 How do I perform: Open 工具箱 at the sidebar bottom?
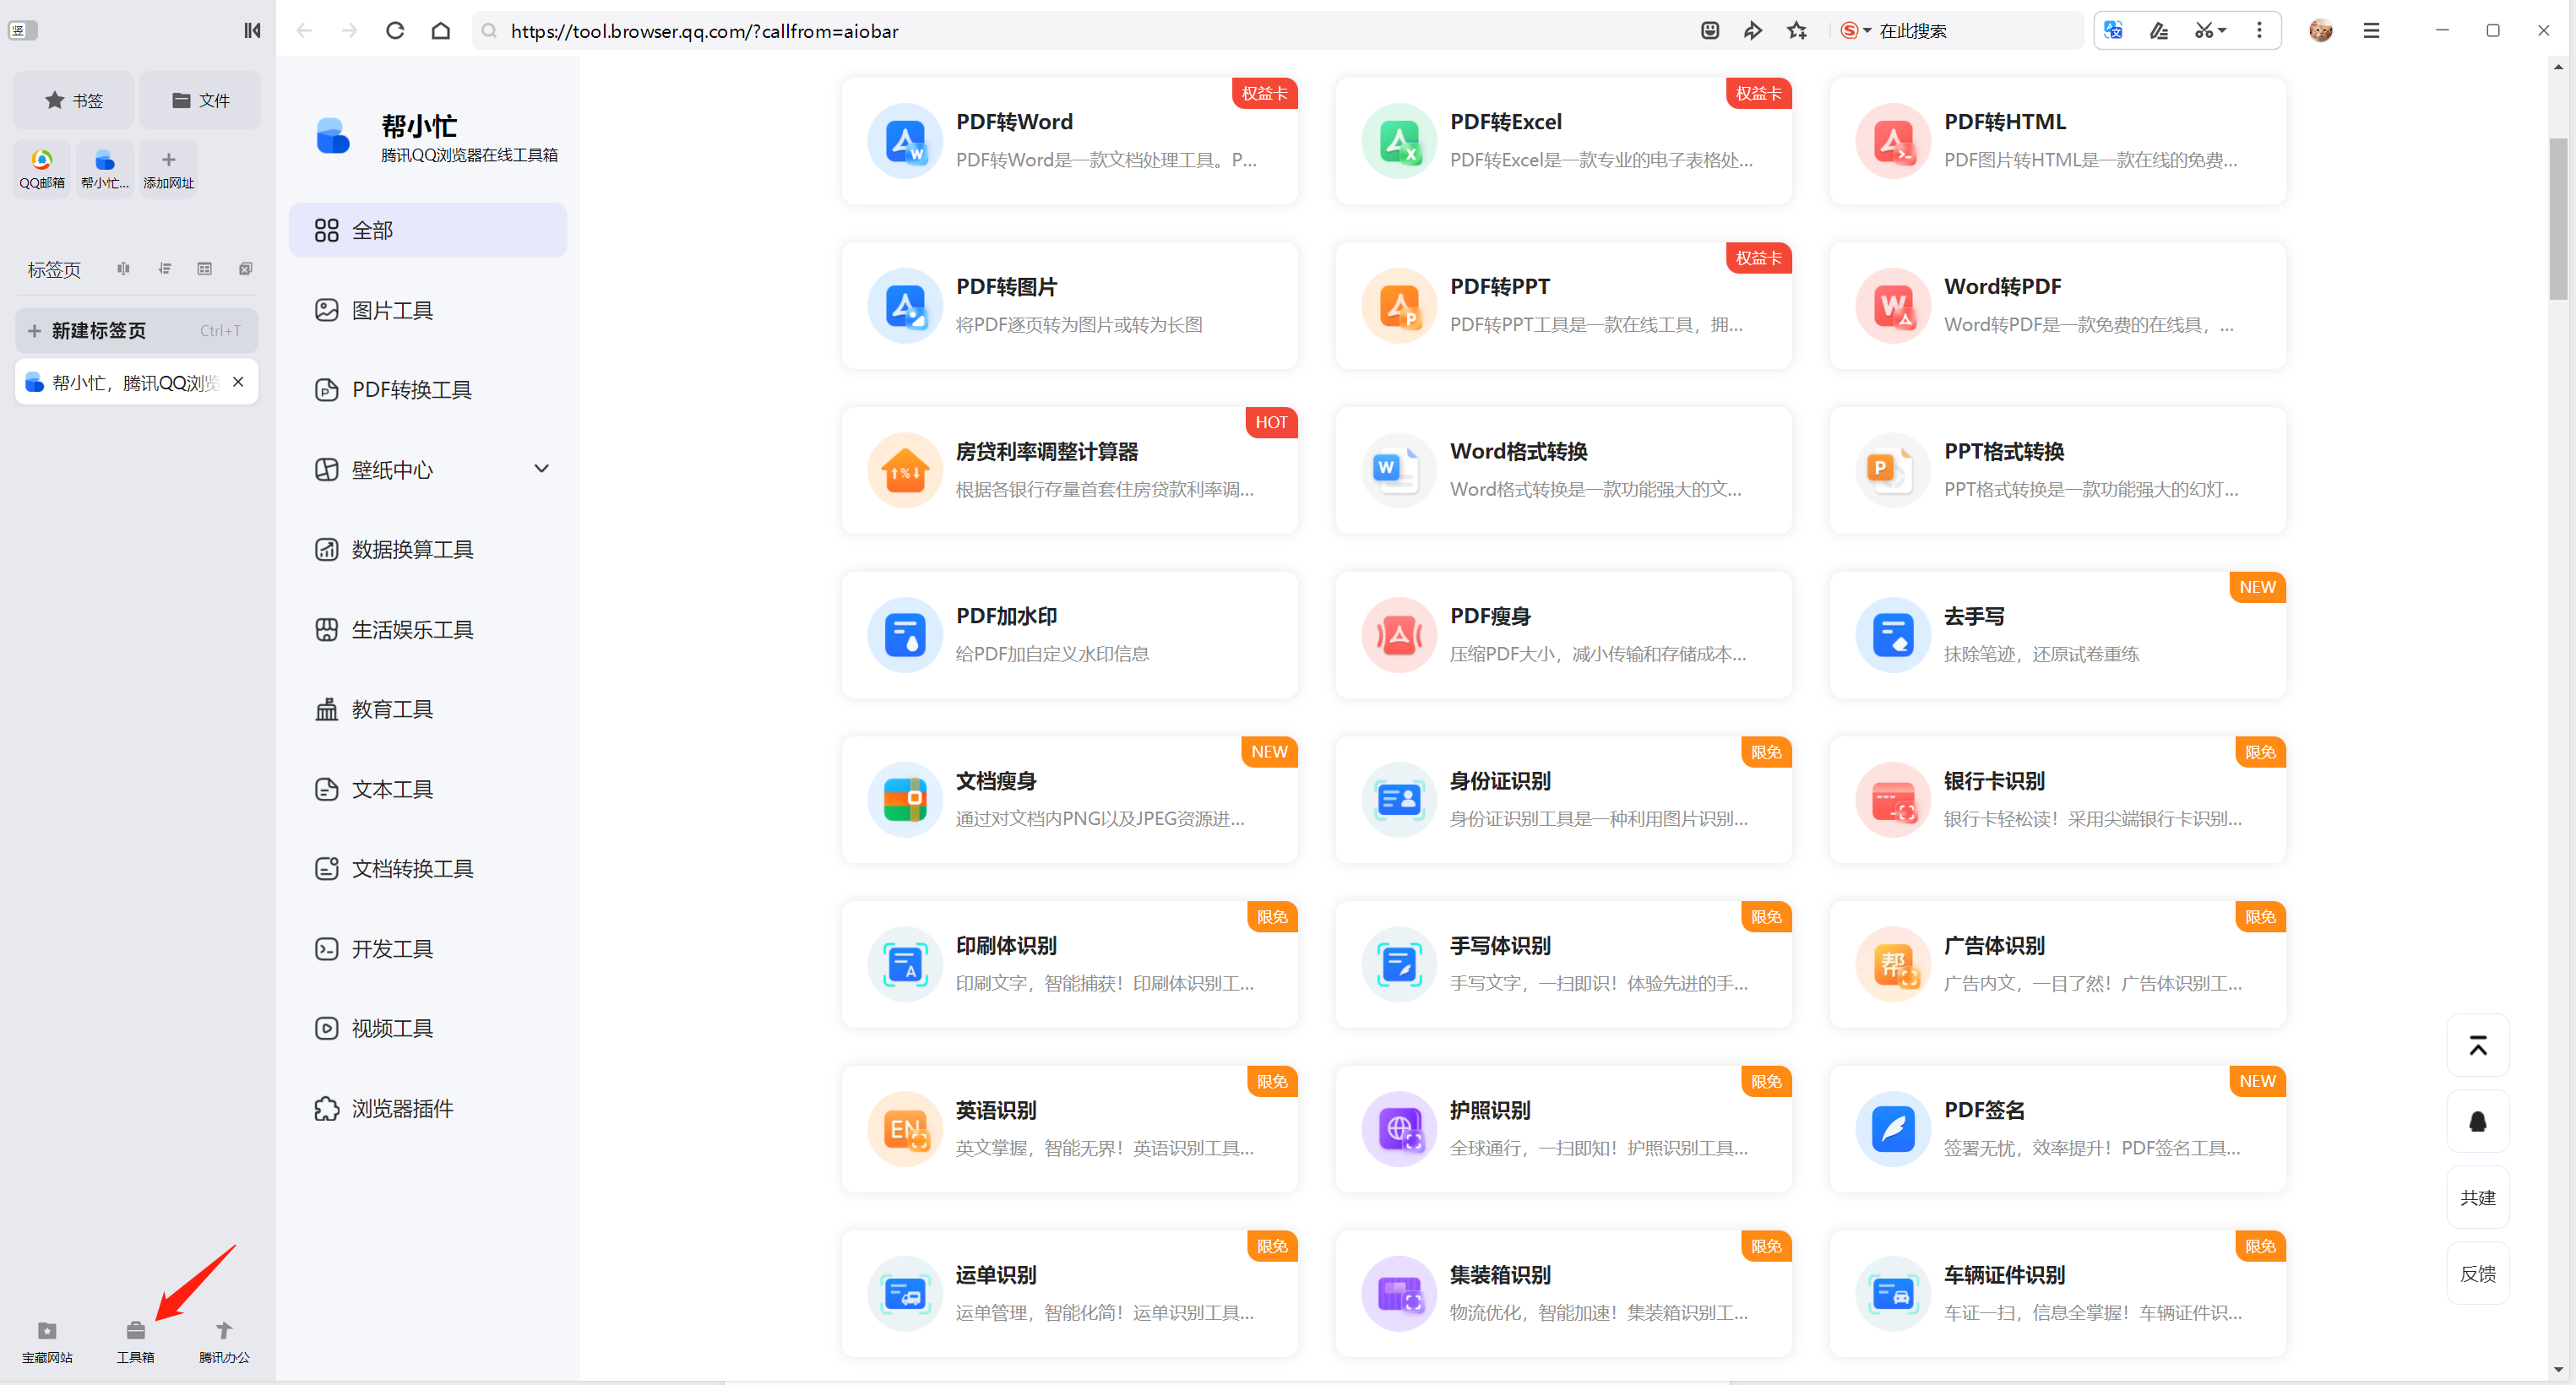(x=136, y=1341)
